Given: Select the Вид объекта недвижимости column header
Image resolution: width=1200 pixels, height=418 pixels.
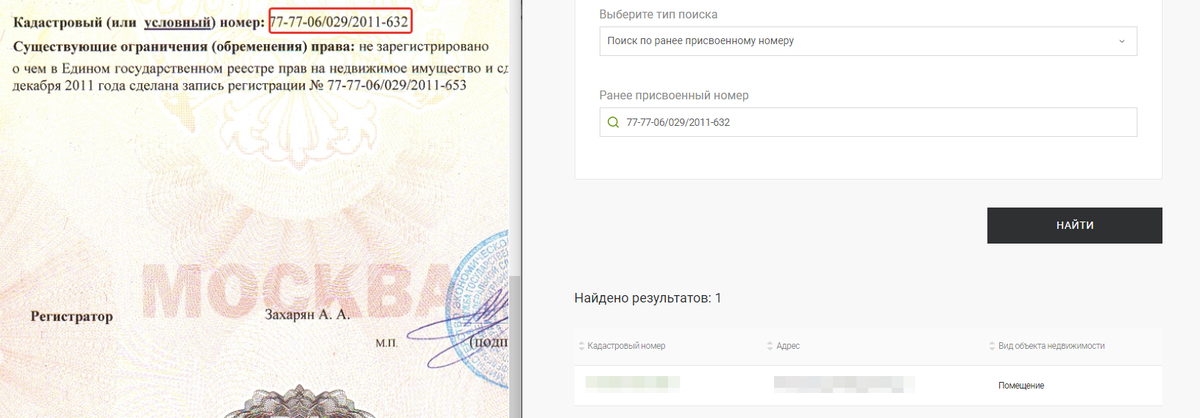Looking at the screenshot, I should coord(1051,346).
